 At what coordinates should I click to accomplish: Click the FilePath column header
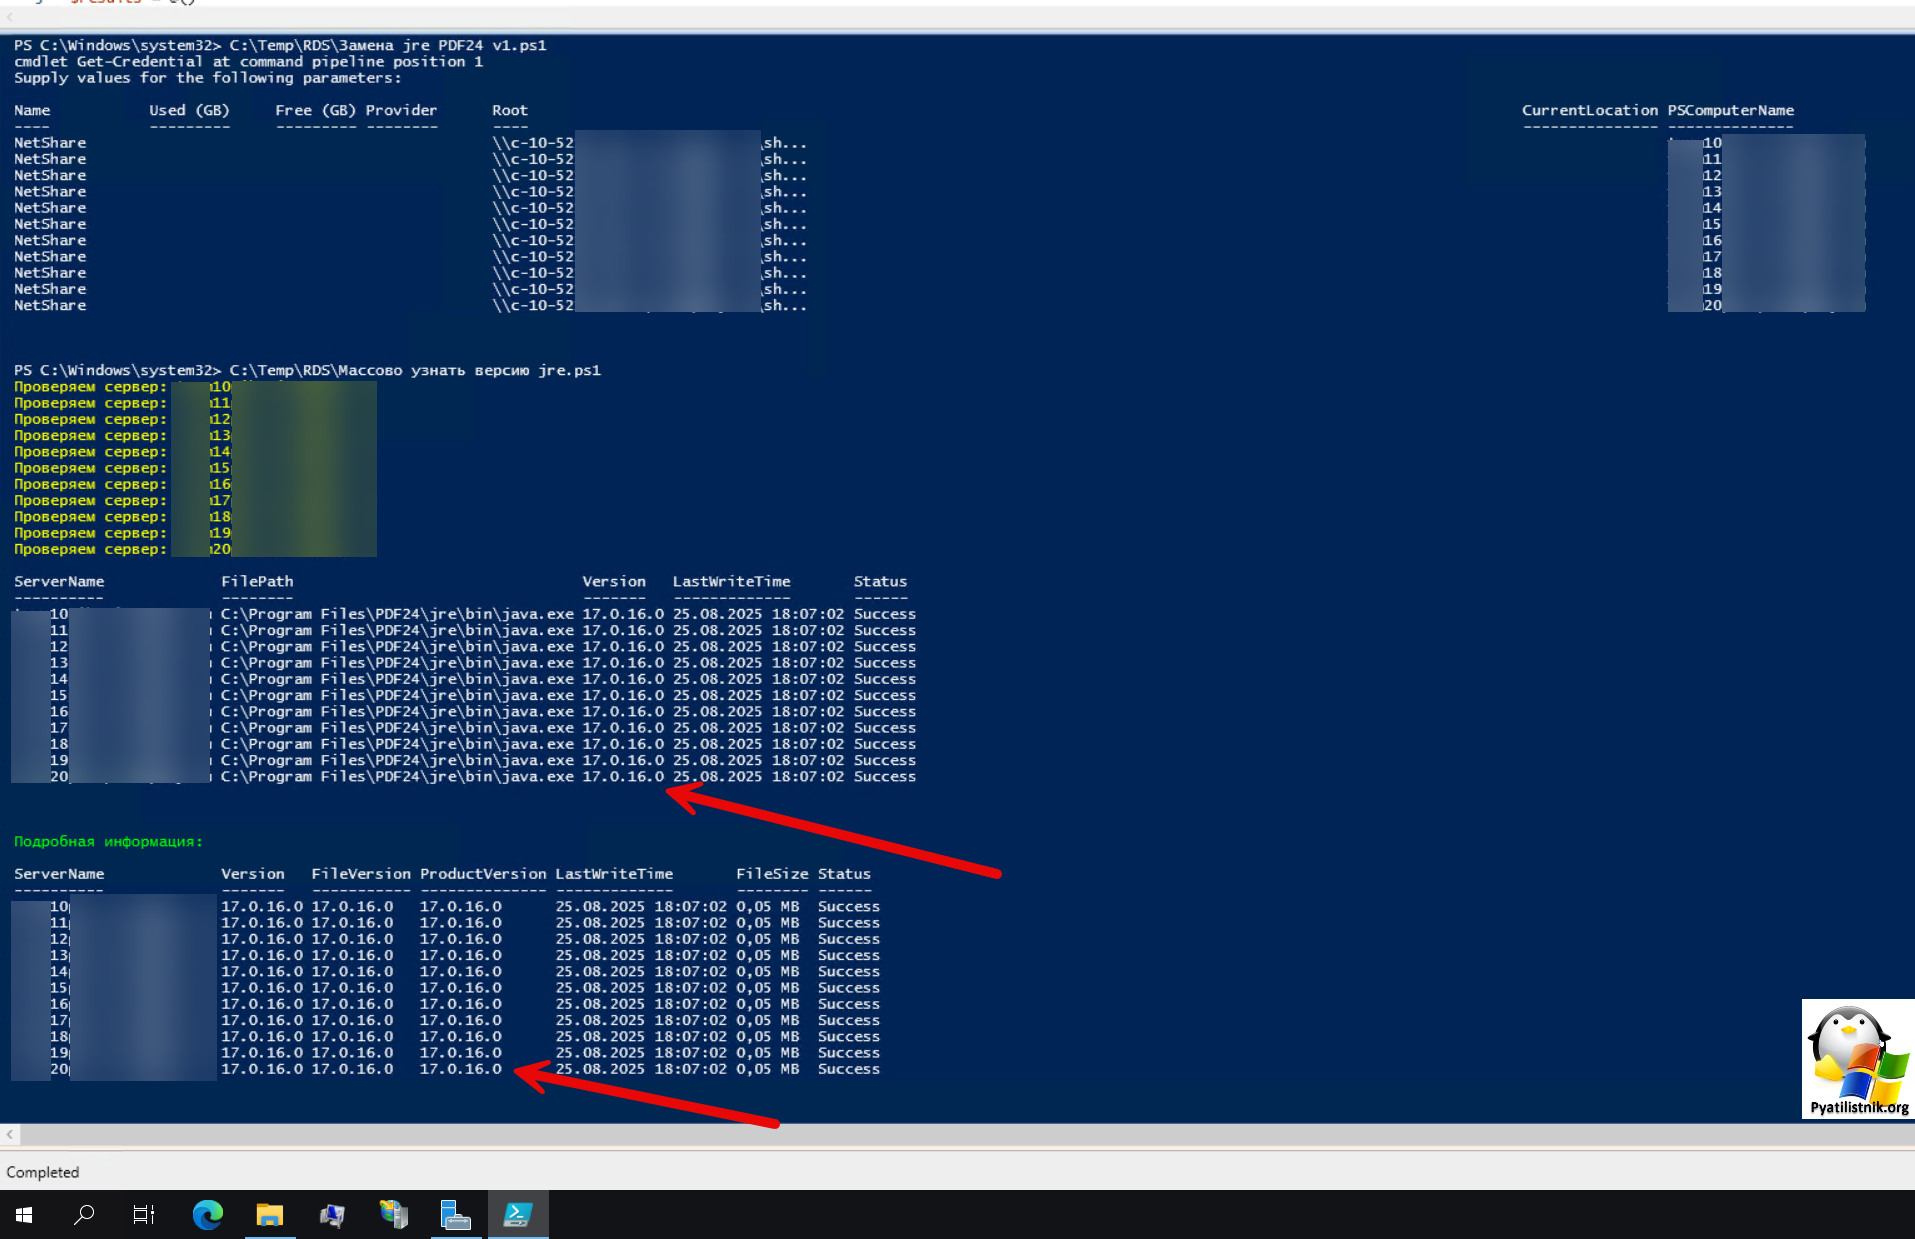(x=257, y=581)
